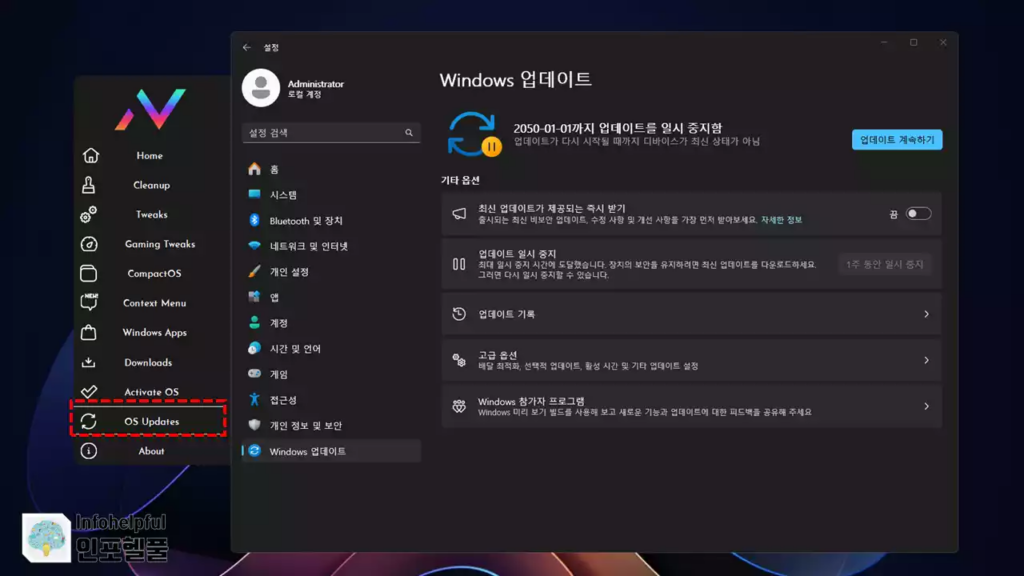This screenshot has width=1024, height=576.
Task: Expand 고급 옵션 chevron
Action: click(x=926, y=360)
